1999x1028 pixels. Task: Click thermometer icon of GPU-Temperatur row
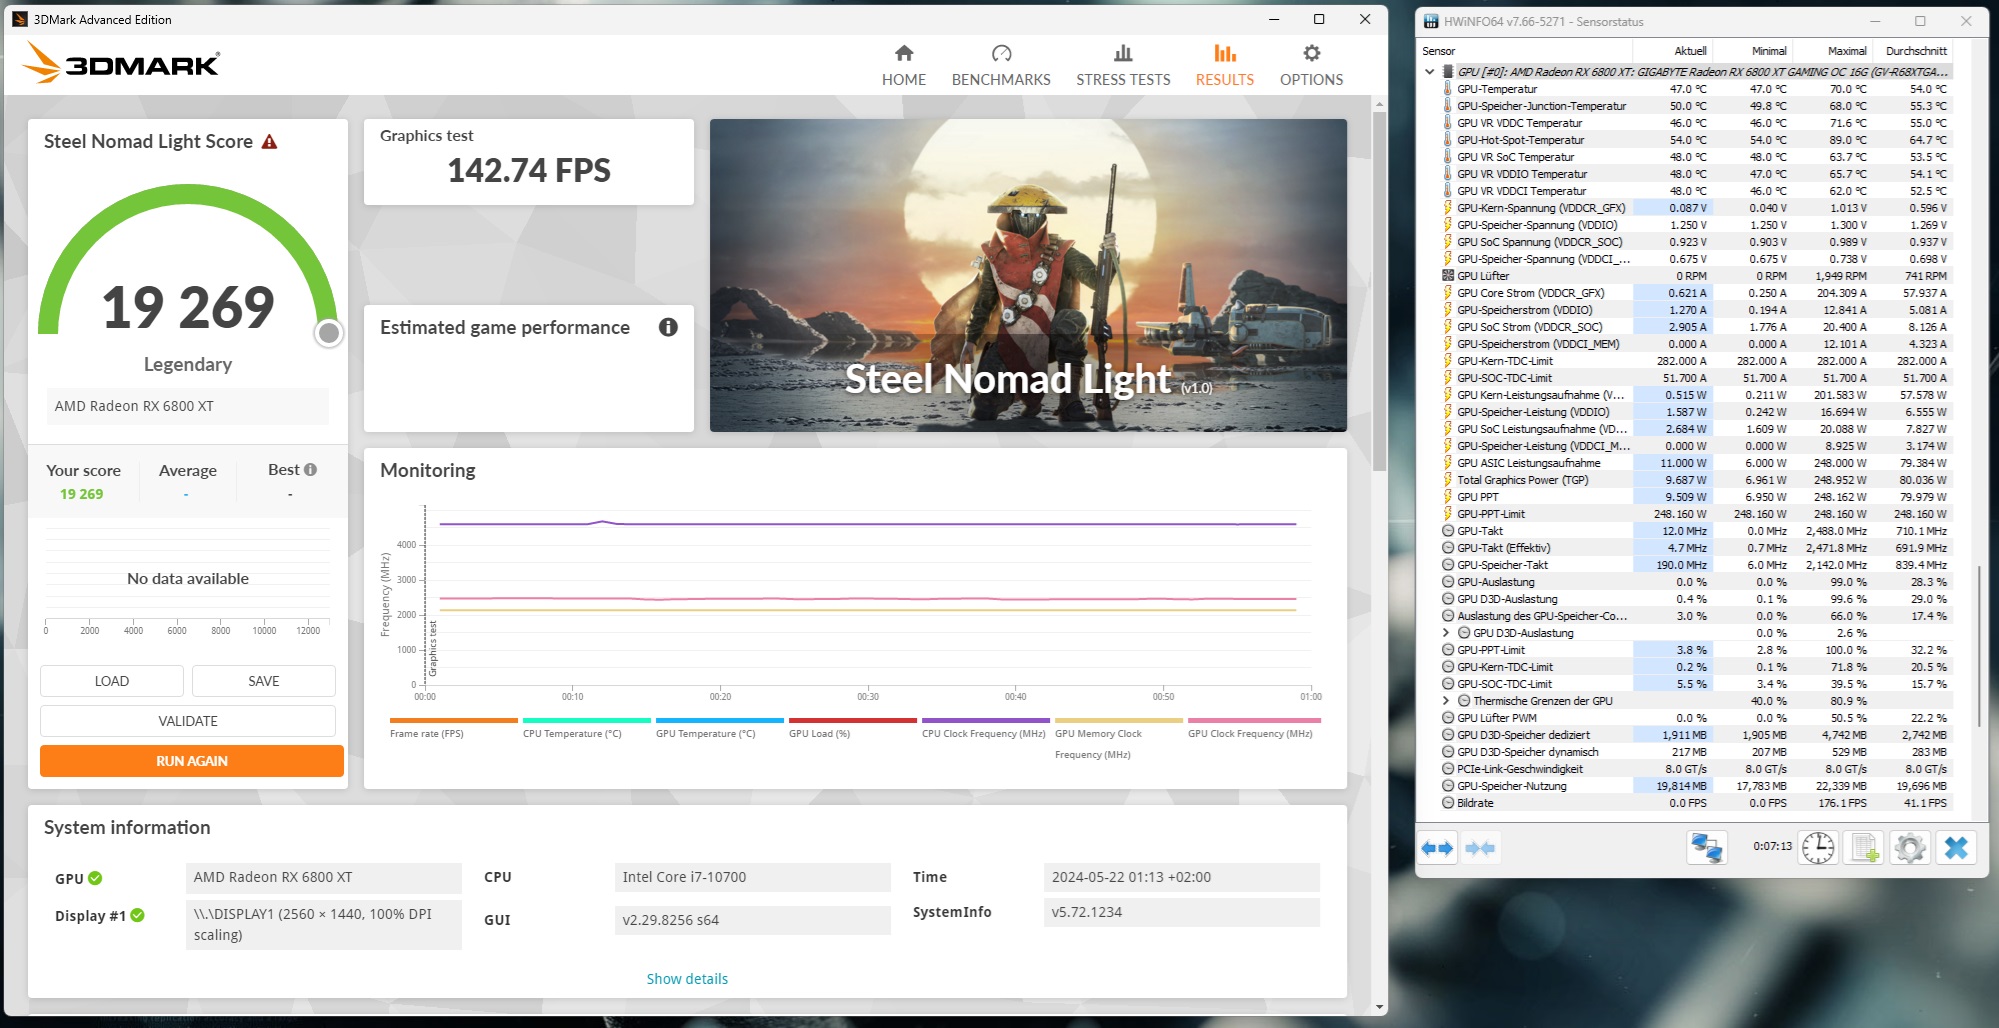pos(1447,89)
